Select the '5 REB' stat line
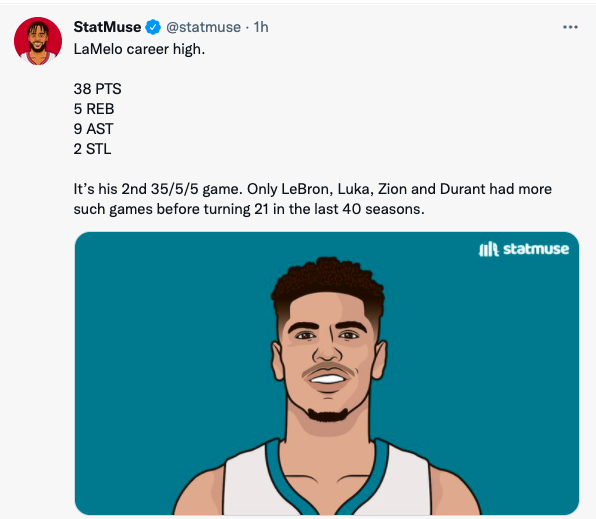This screenshot has width=596, height=519. (x=94, y=109)
